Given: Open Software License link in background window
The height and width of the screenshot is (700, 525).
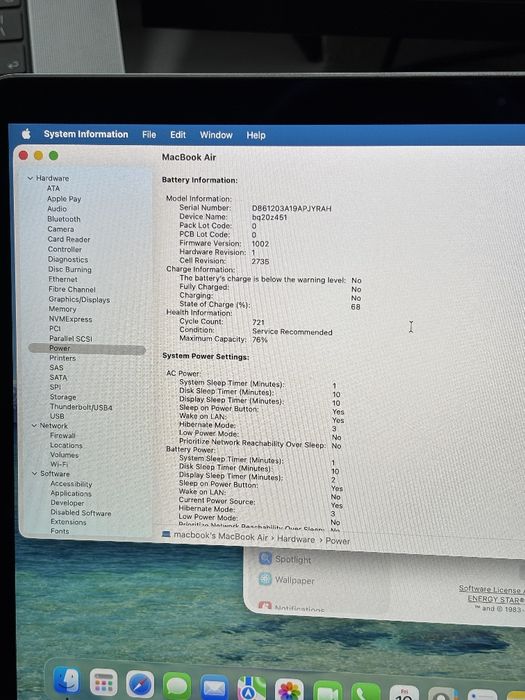Looking at the screenshot, I should (x=491, y=589).
